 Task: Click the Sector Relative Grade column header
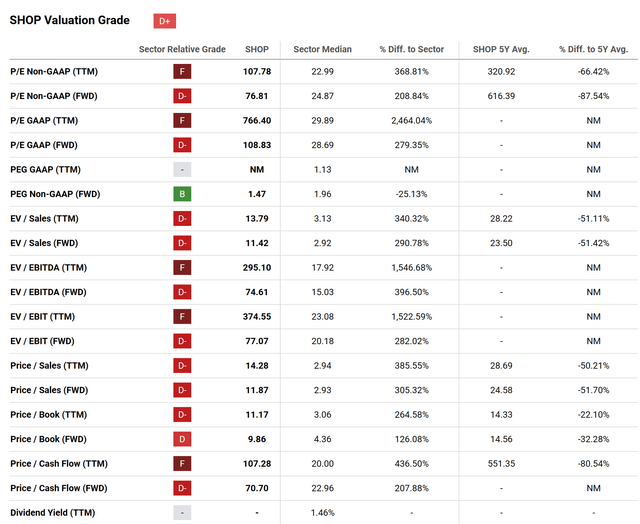(x=182, y=49)
